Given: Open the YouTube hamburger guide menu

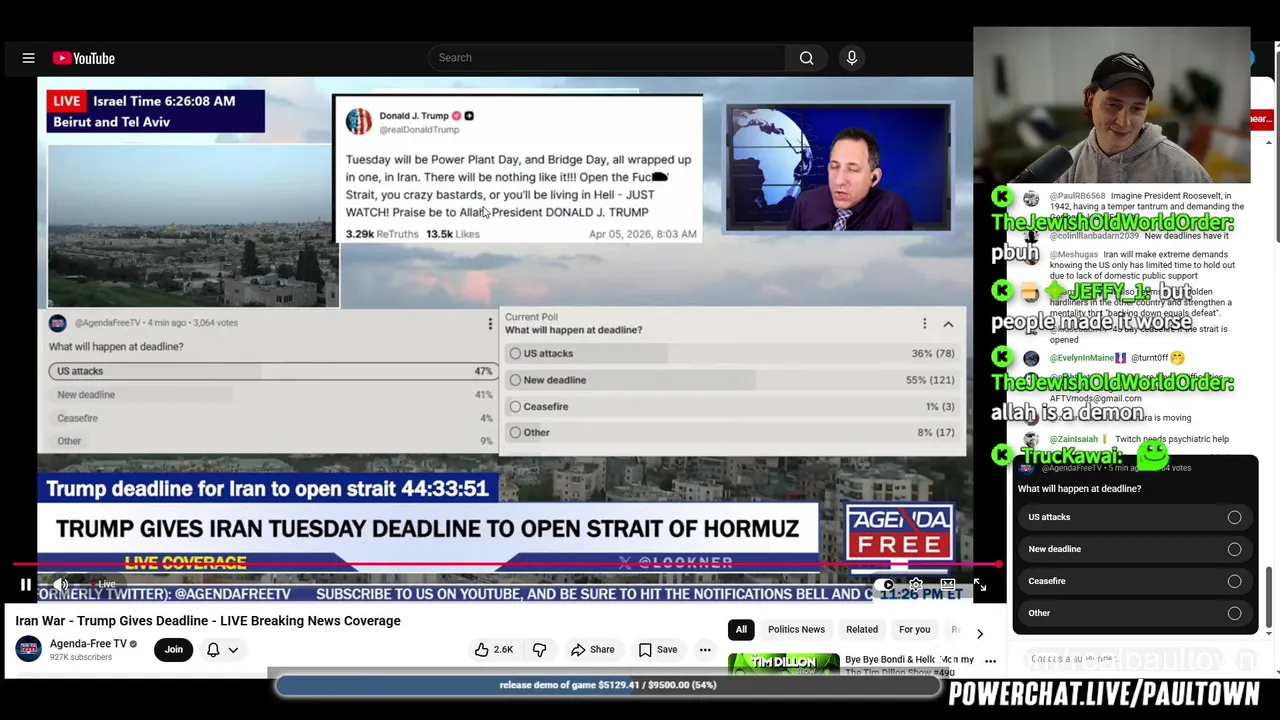Looking at the screenshot, I should 28,58.
